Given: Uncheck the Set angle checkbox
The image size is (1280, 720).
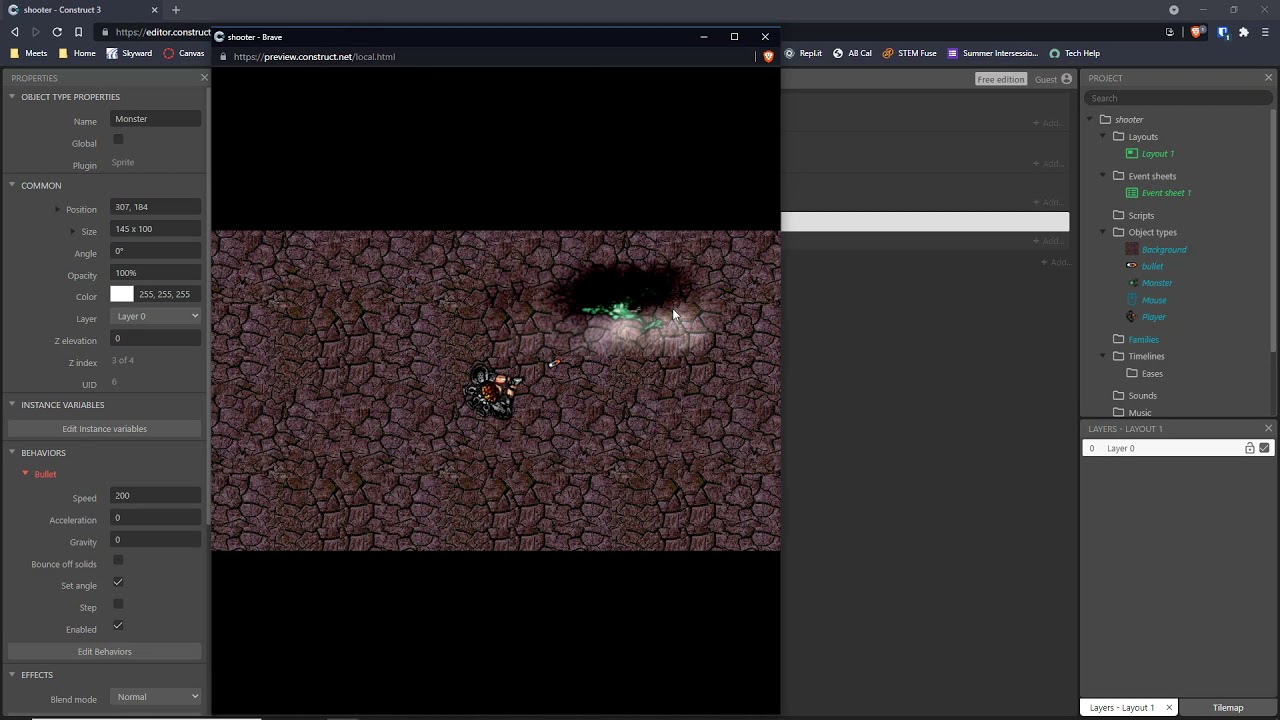Looking at the screenshot, I should pyautogui.click(x=118, y=582).
